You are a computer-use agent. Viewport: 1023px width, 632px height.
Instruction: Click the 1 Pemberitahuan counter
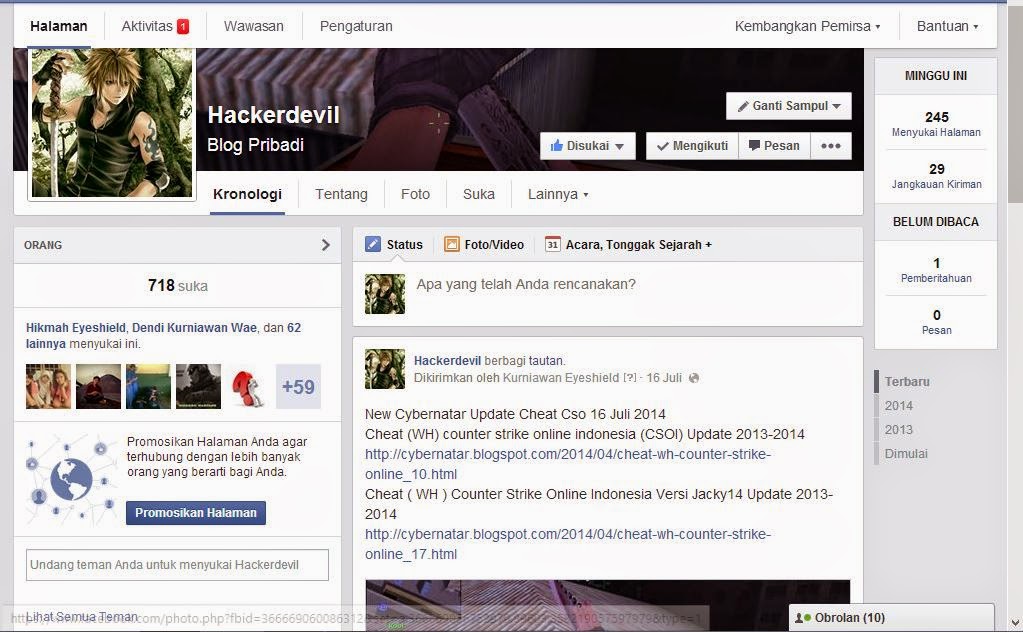[x=936, y=270]
